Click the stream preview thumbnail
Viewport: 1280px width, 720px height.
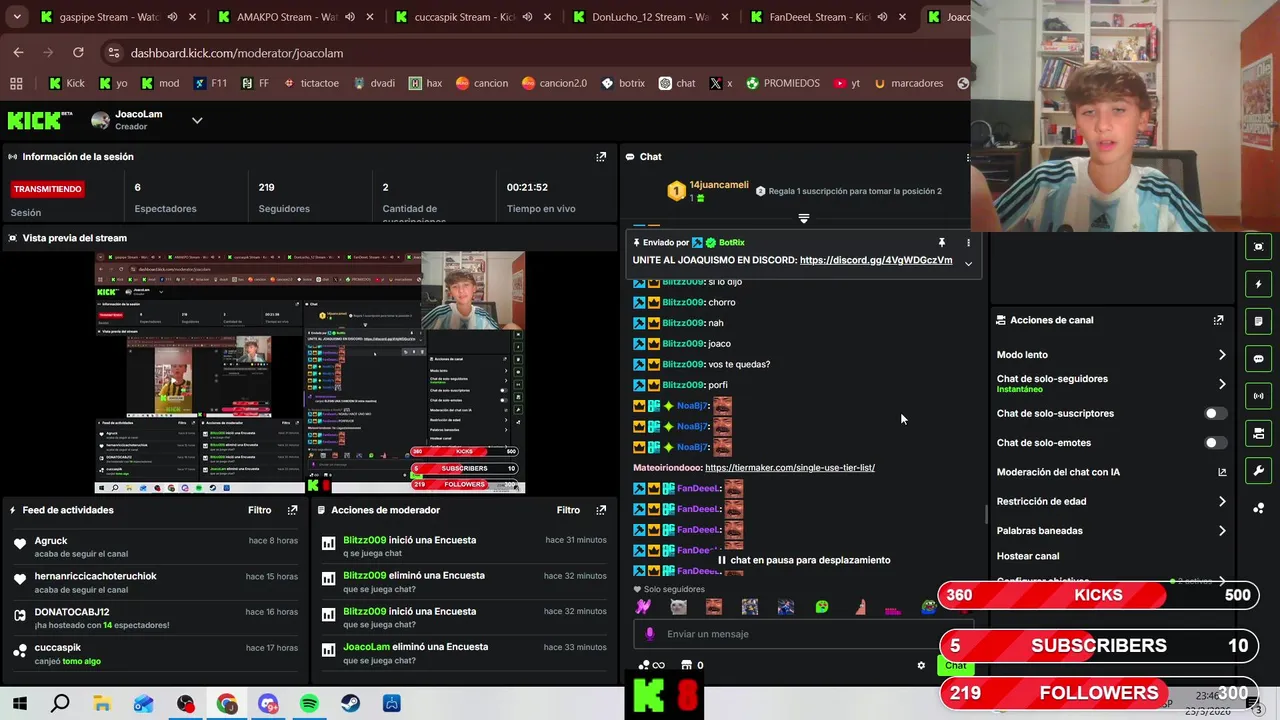tap(310, 373)
